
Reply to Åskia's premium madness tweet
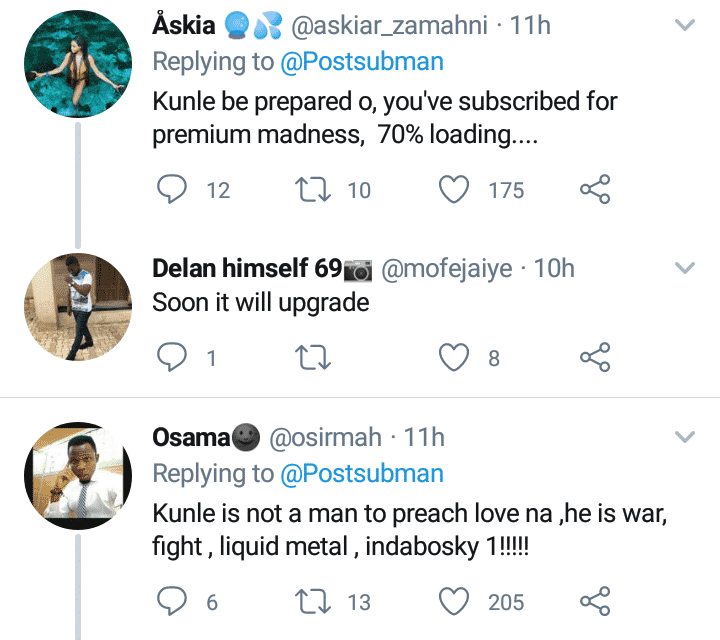[x=173, y=189]
